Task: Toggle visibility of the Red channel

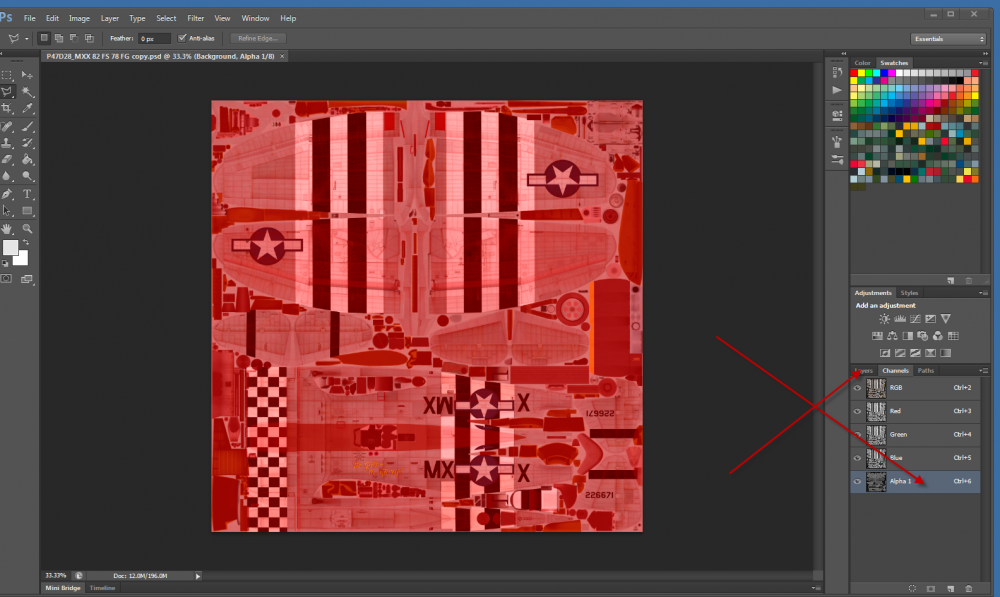Action: coord(857,411)
